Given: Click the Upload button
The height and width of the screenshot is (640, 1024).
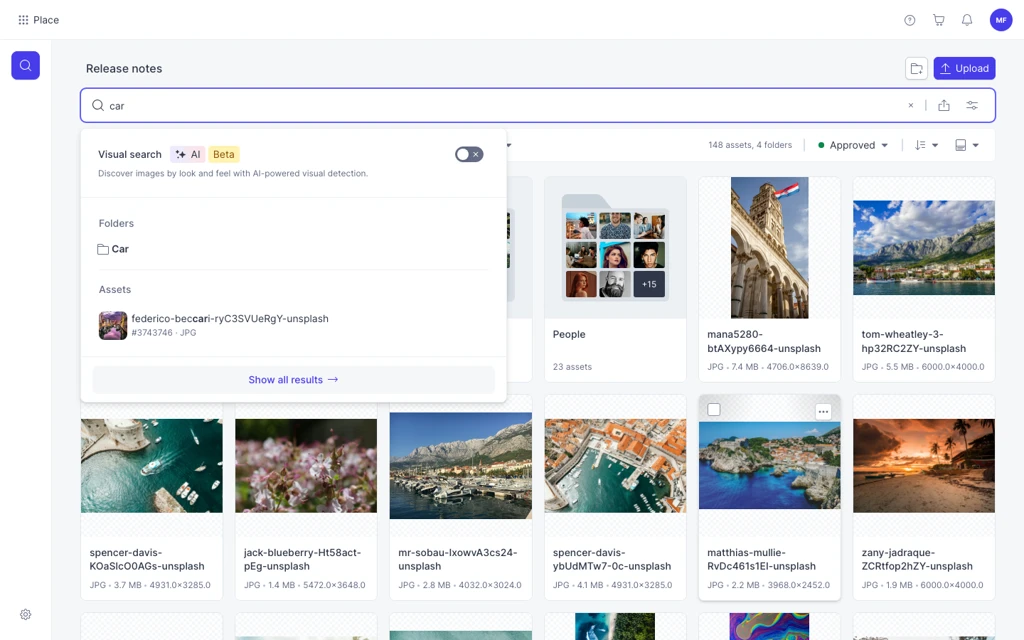Looking at the screenshot, I should (964, 69).
